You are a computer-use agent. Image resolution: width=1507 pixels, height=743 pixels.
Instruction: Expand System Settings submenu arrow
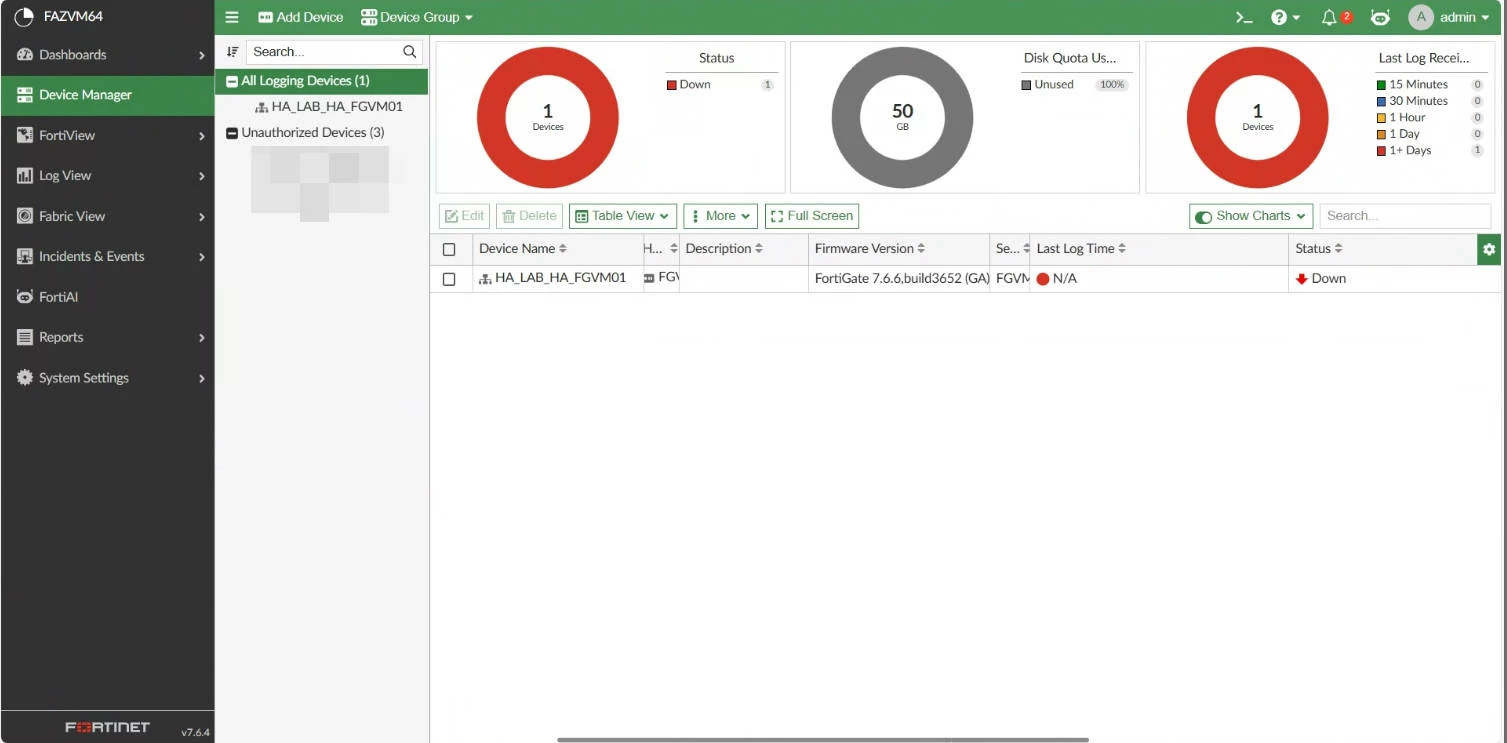[x=202, y=378]
